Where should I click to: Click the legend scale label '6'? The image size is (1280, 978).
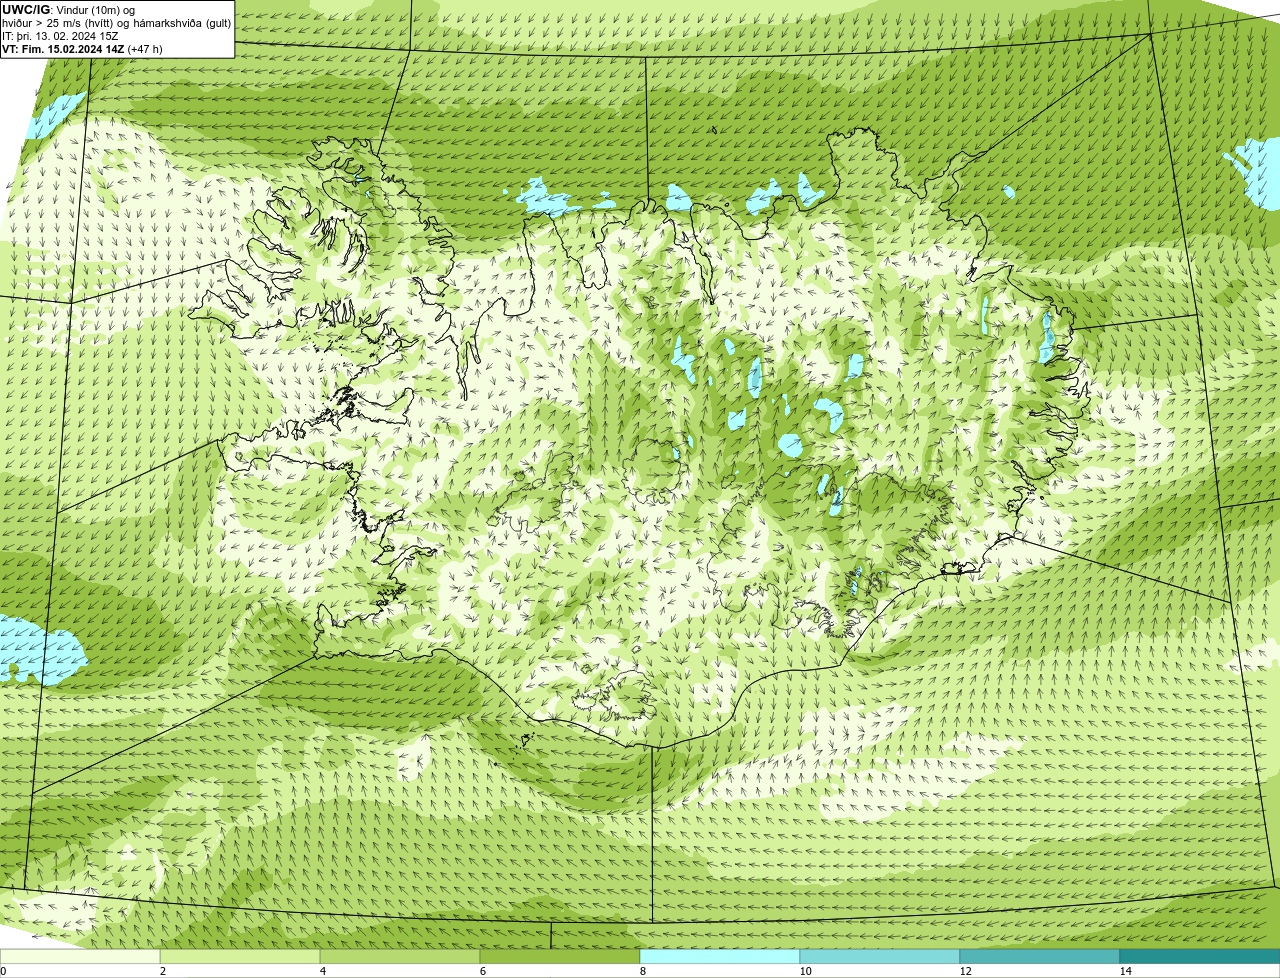(x=482, y=971)
